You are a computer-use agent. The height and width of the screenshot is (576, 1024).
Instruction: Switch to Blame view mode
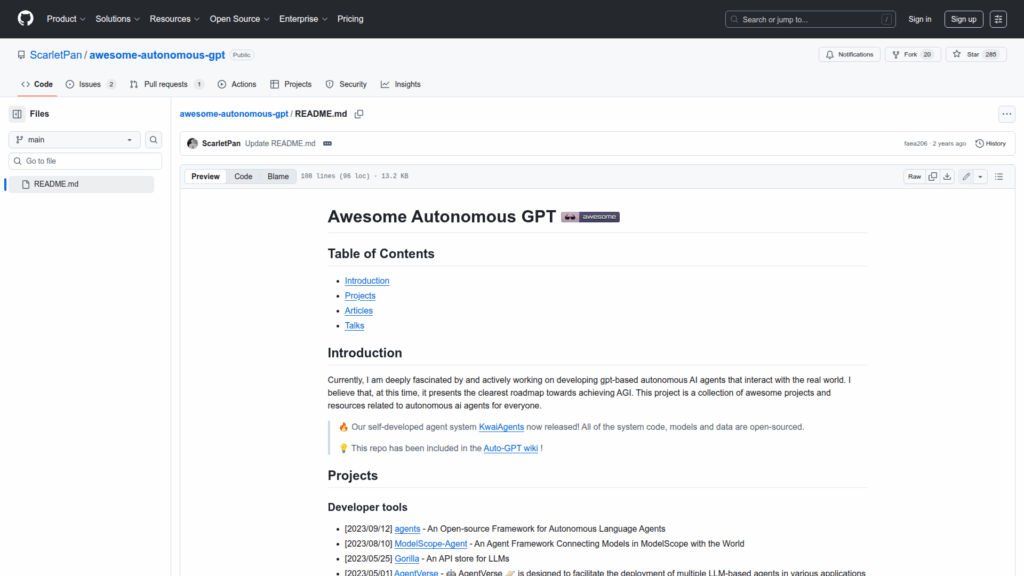click(278, 176)
